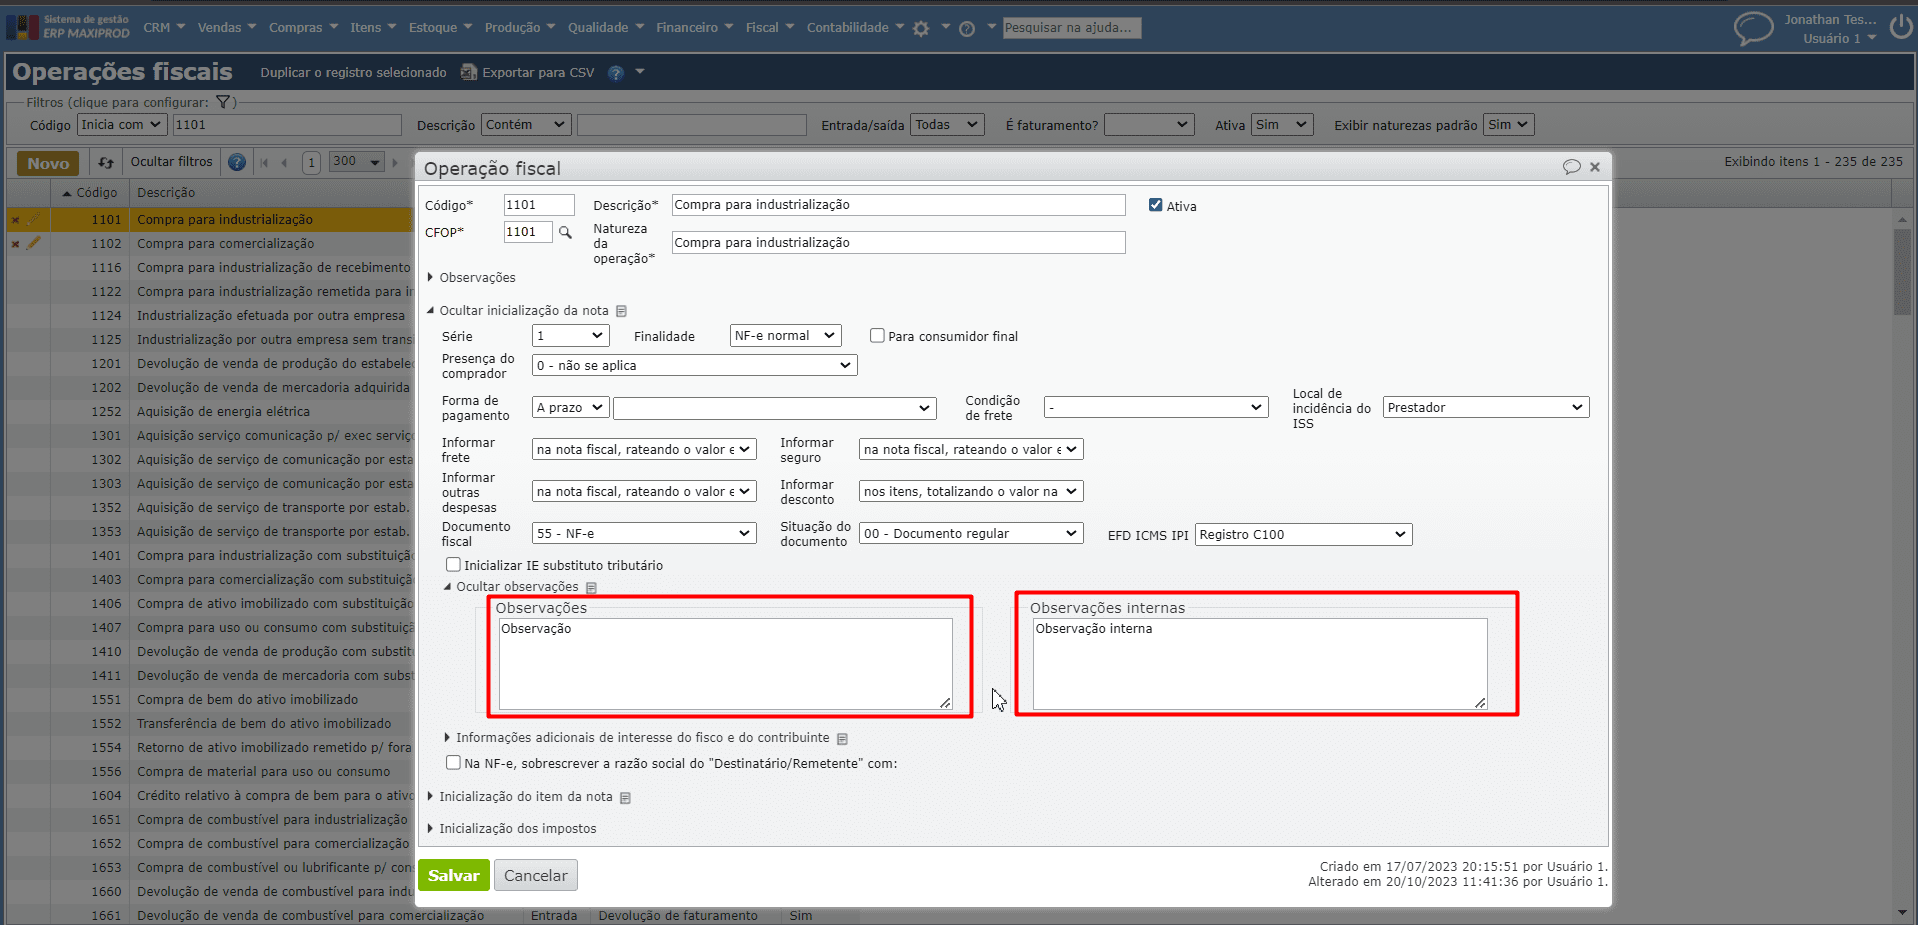Open the EFD ICMS IPI dropdown
Viewport: 1918px width, 925px height.
point(1303,534)
